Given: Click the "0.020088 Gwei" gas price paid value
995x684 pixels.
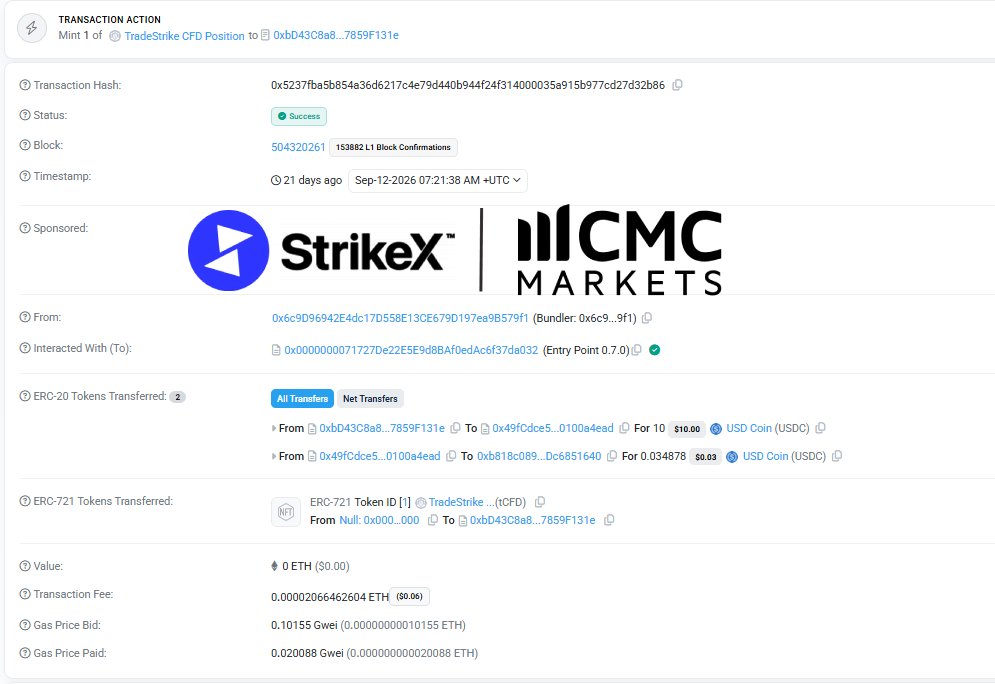Looking at the screenshot, I should tap(307, 653).
